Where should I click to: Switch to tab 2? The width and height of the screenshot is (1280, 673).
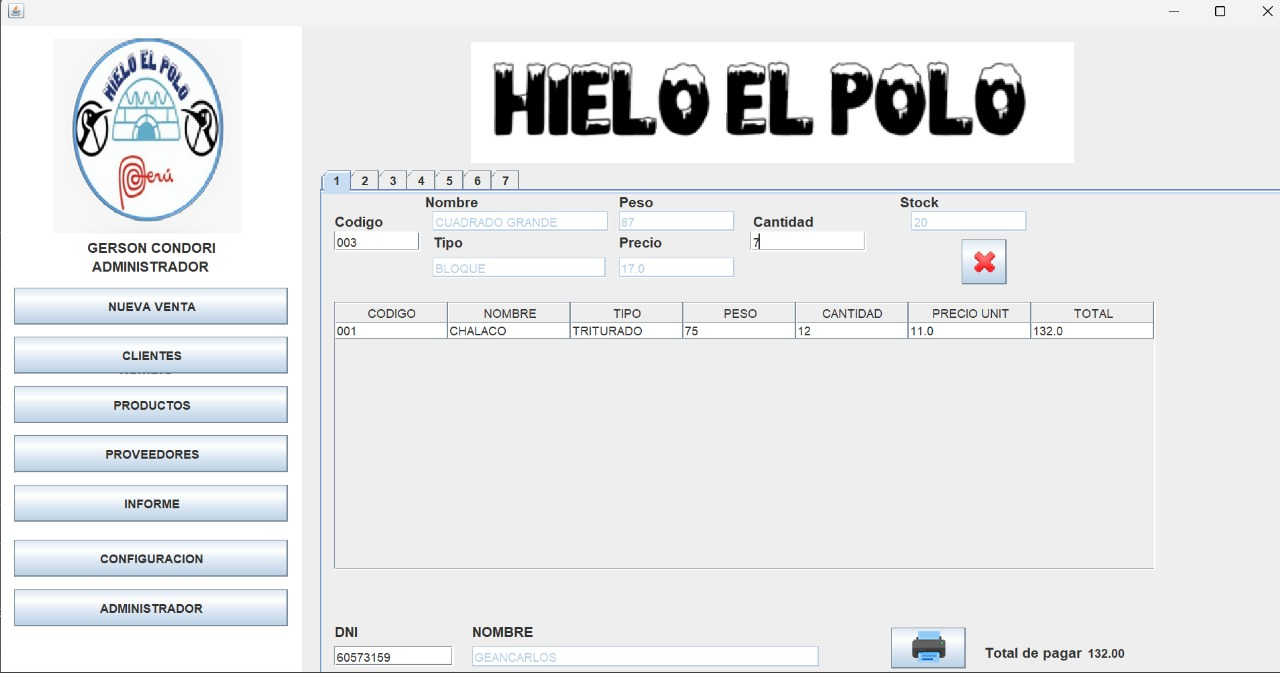pos(365,181)
